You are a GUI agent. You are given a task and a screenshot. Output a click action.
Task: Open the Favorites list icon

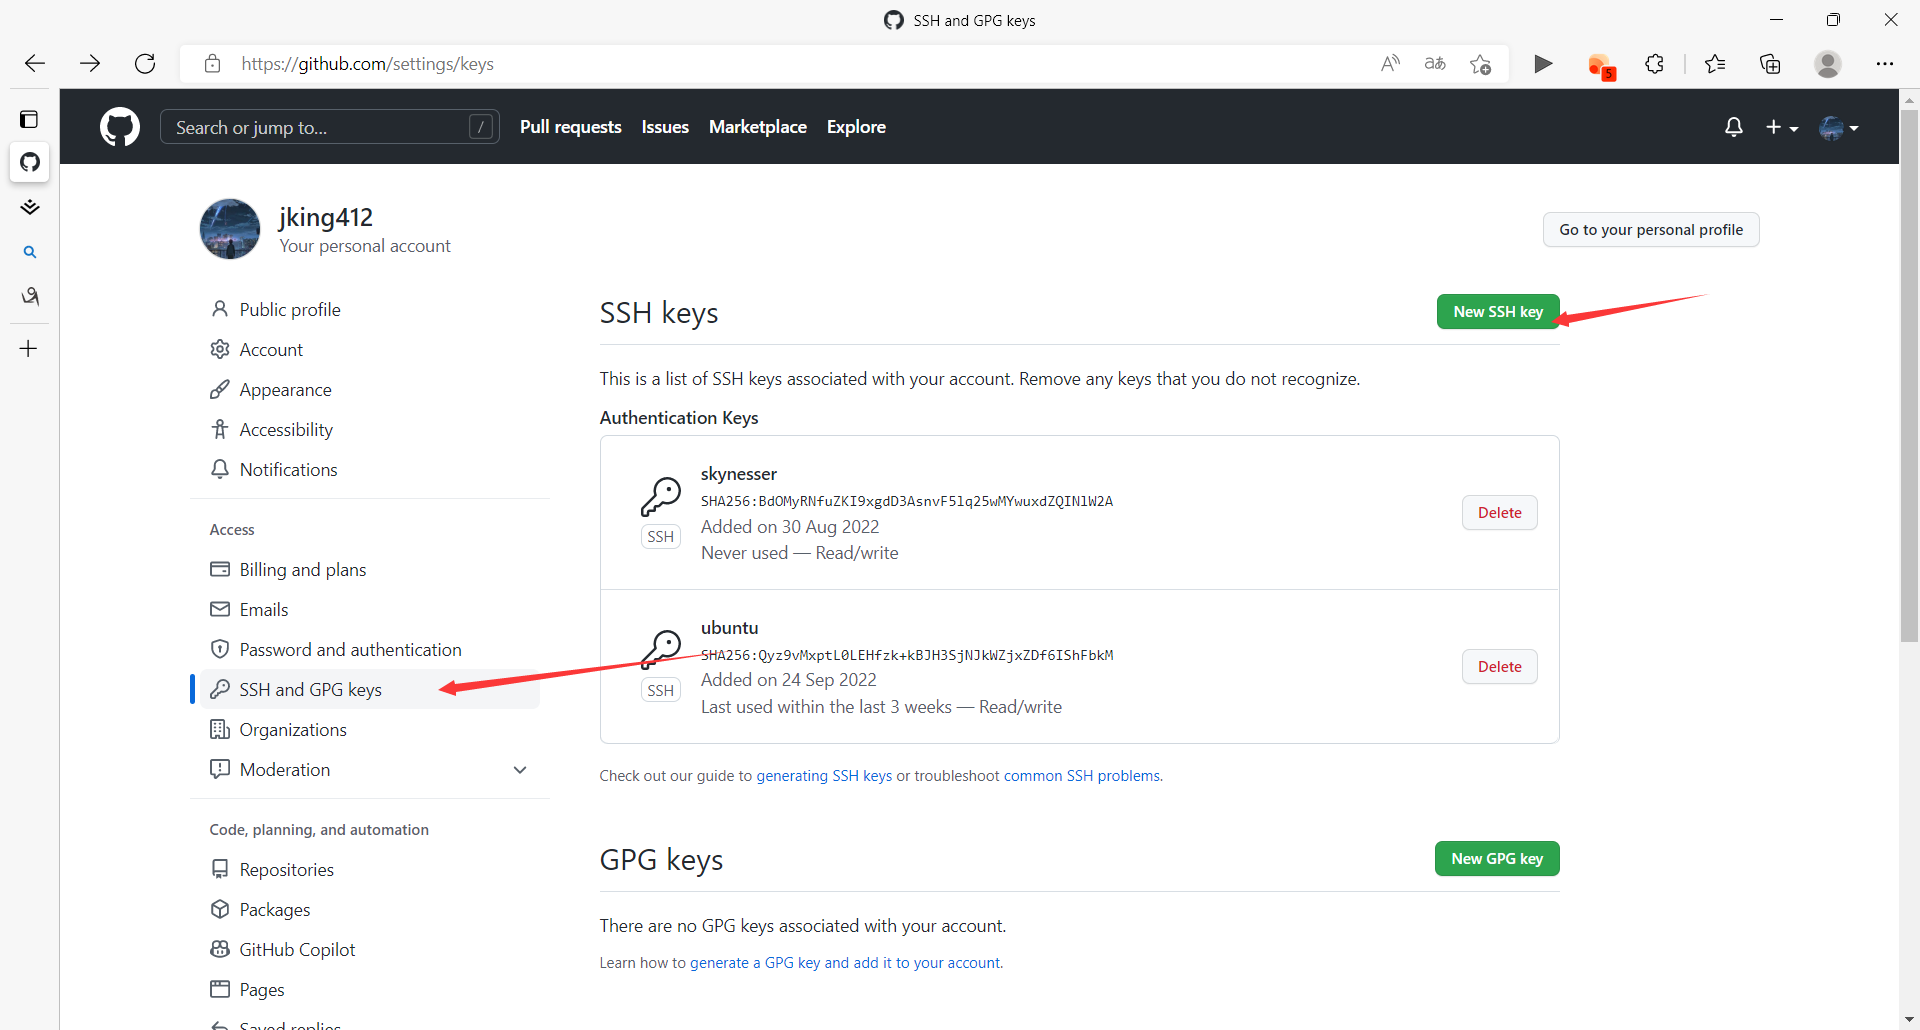(1715, 64)
